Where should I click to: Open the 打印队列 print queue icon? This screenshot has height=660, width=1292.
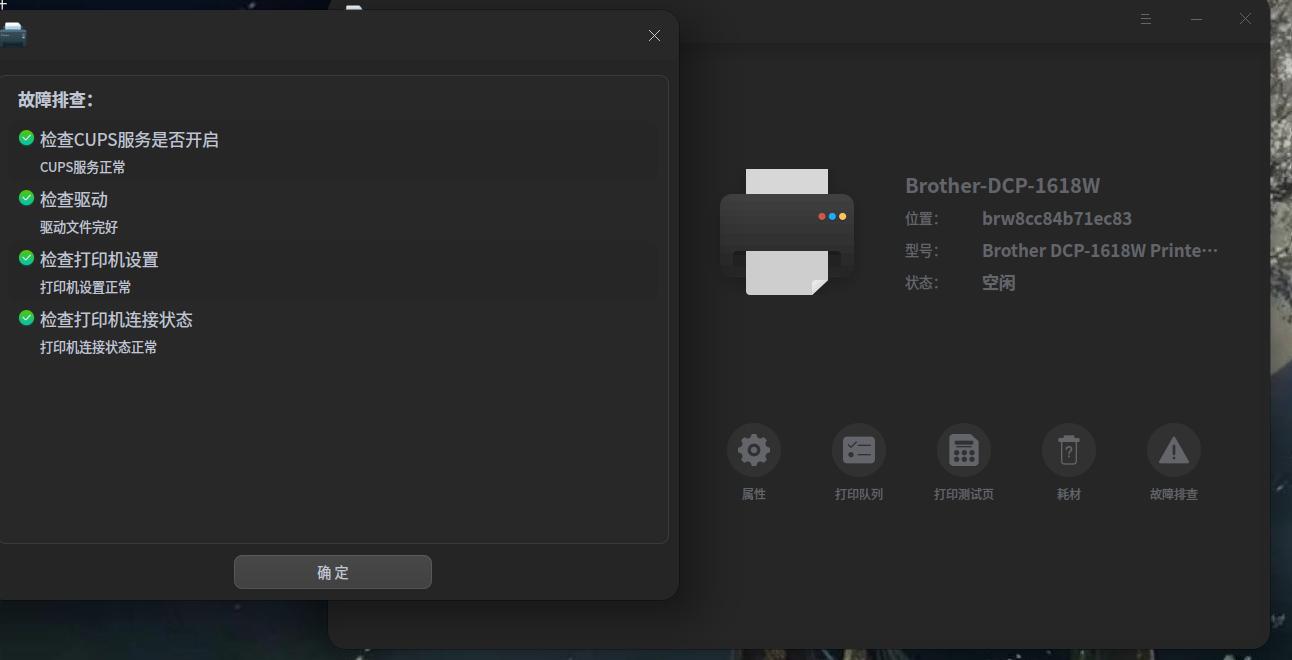tap(858, 449)
